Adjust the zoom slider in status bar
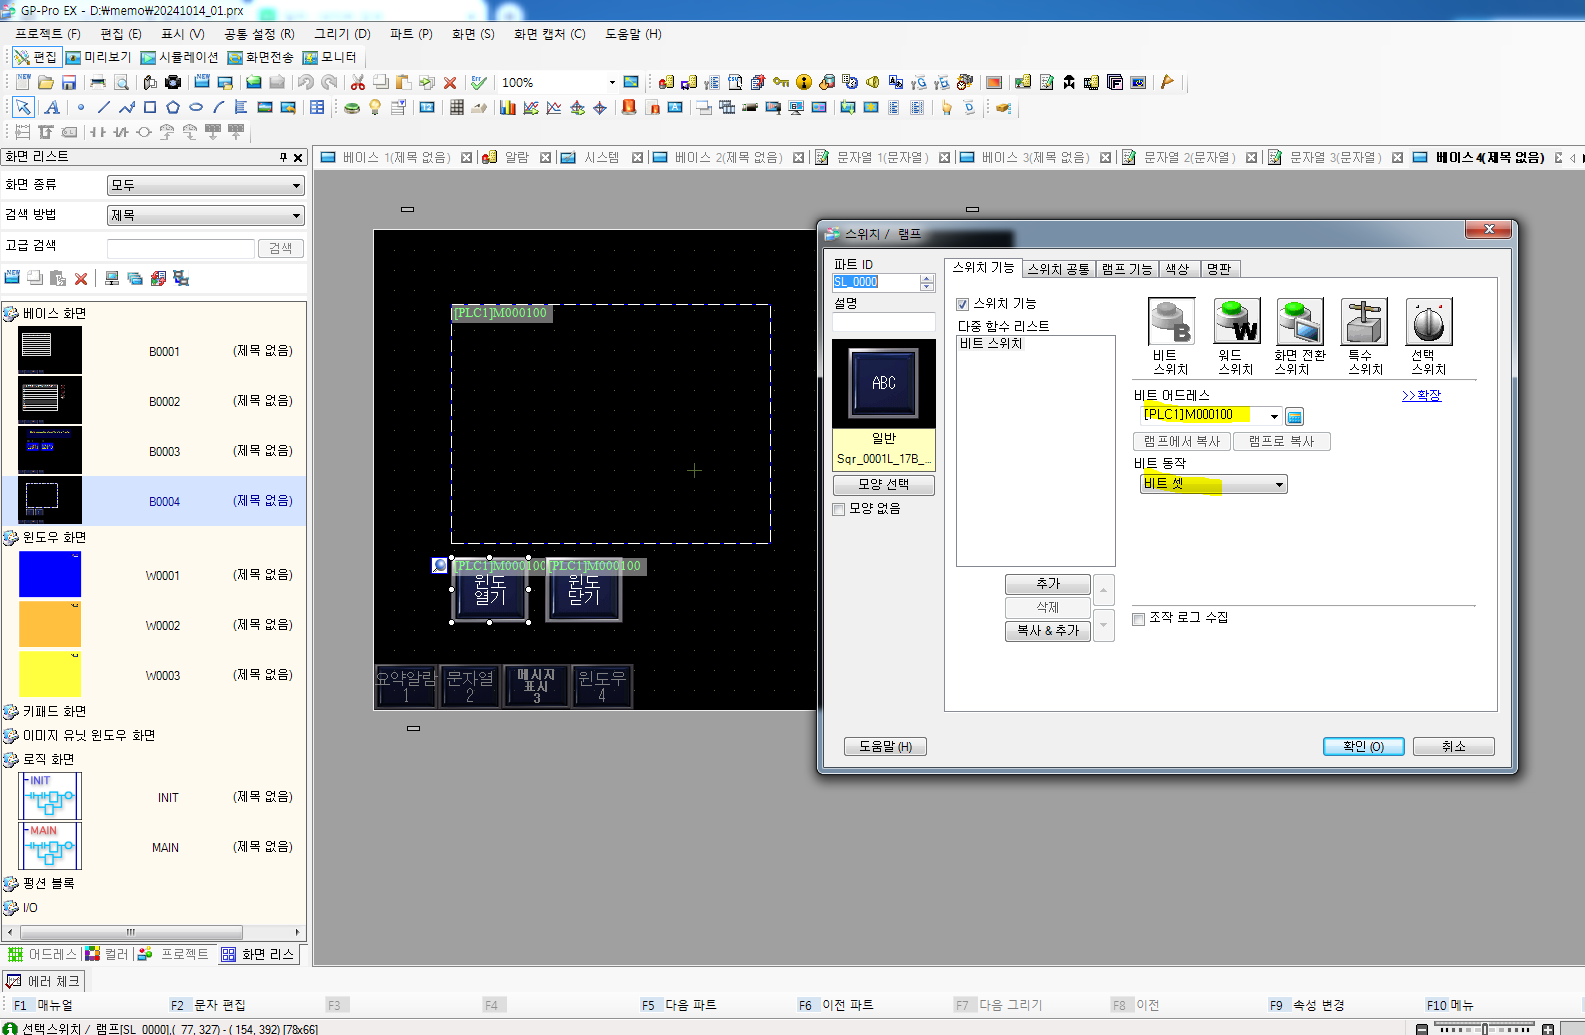This screenshot has width=1585, height=1035. (x=1485, y=1028)
